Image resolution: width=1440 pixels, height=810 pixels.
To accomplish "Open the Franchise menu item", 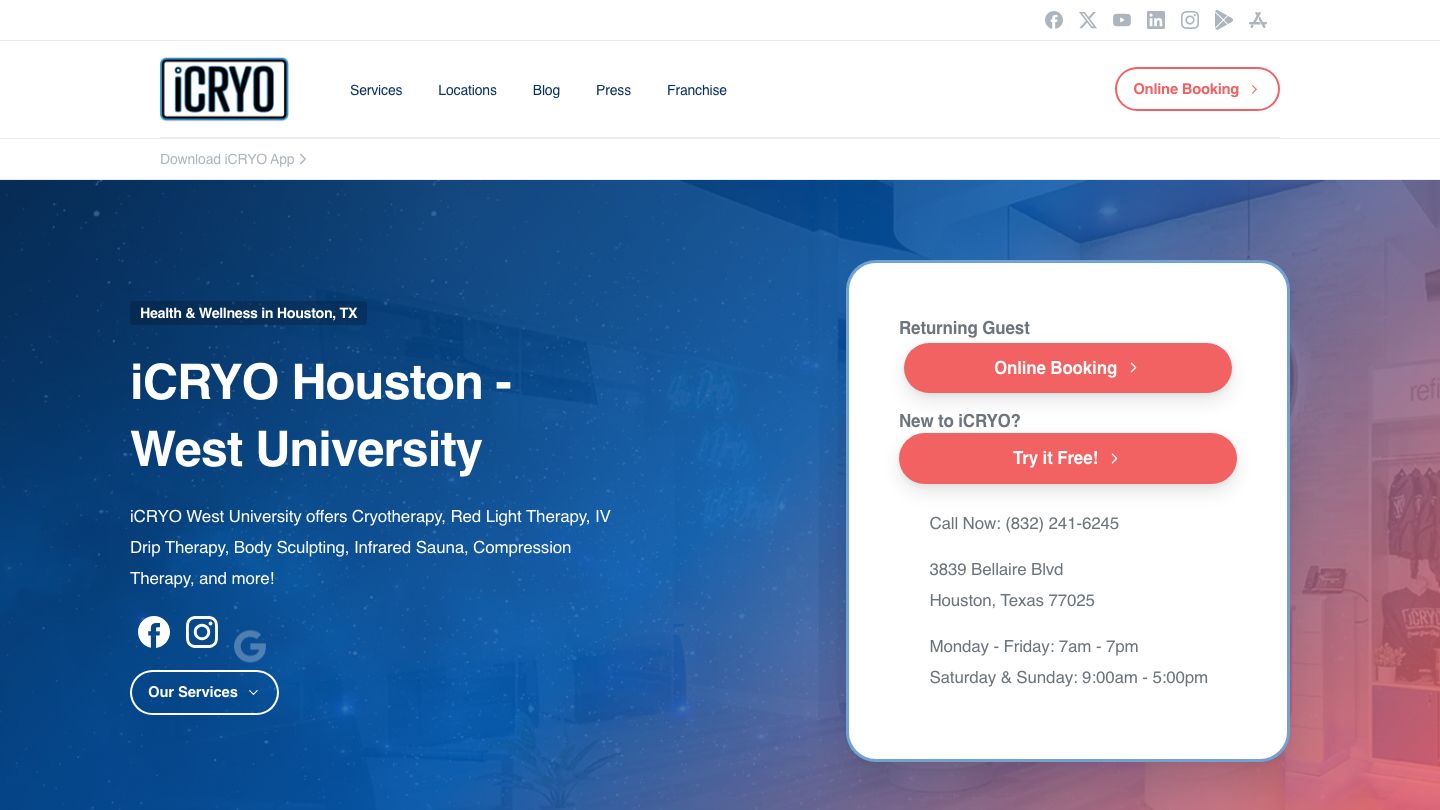I will pos(696,90).
